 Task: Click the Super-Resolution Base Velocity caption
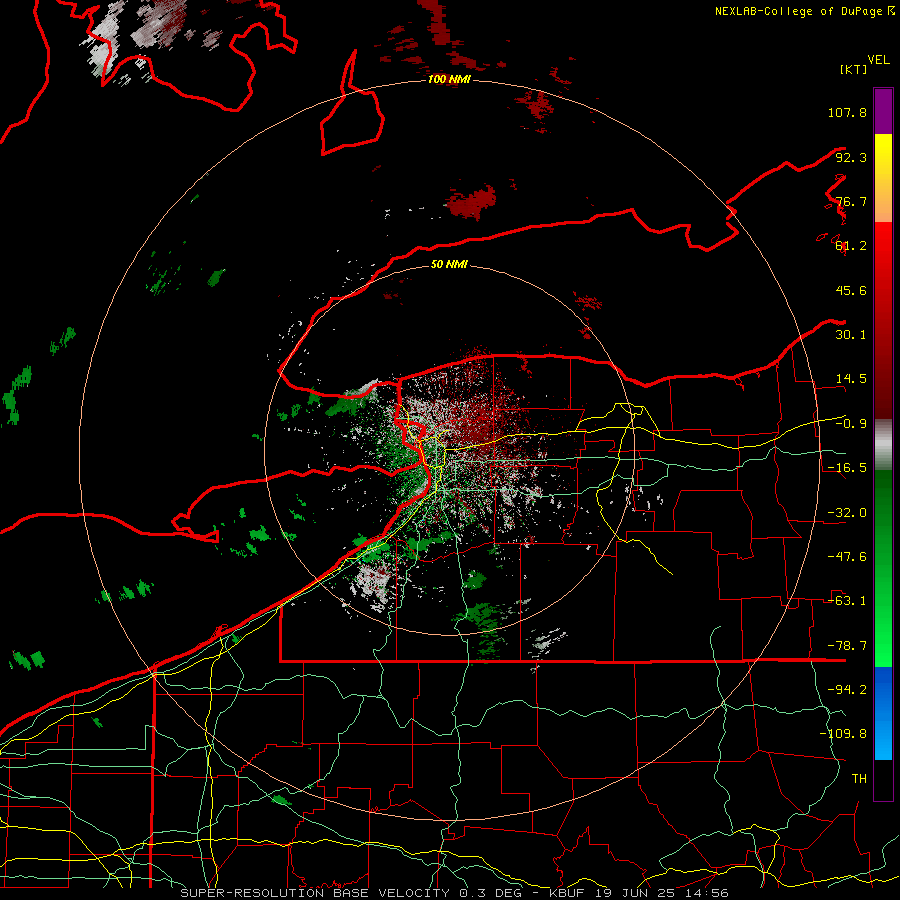pyautogui.click(x=454, y=893)
